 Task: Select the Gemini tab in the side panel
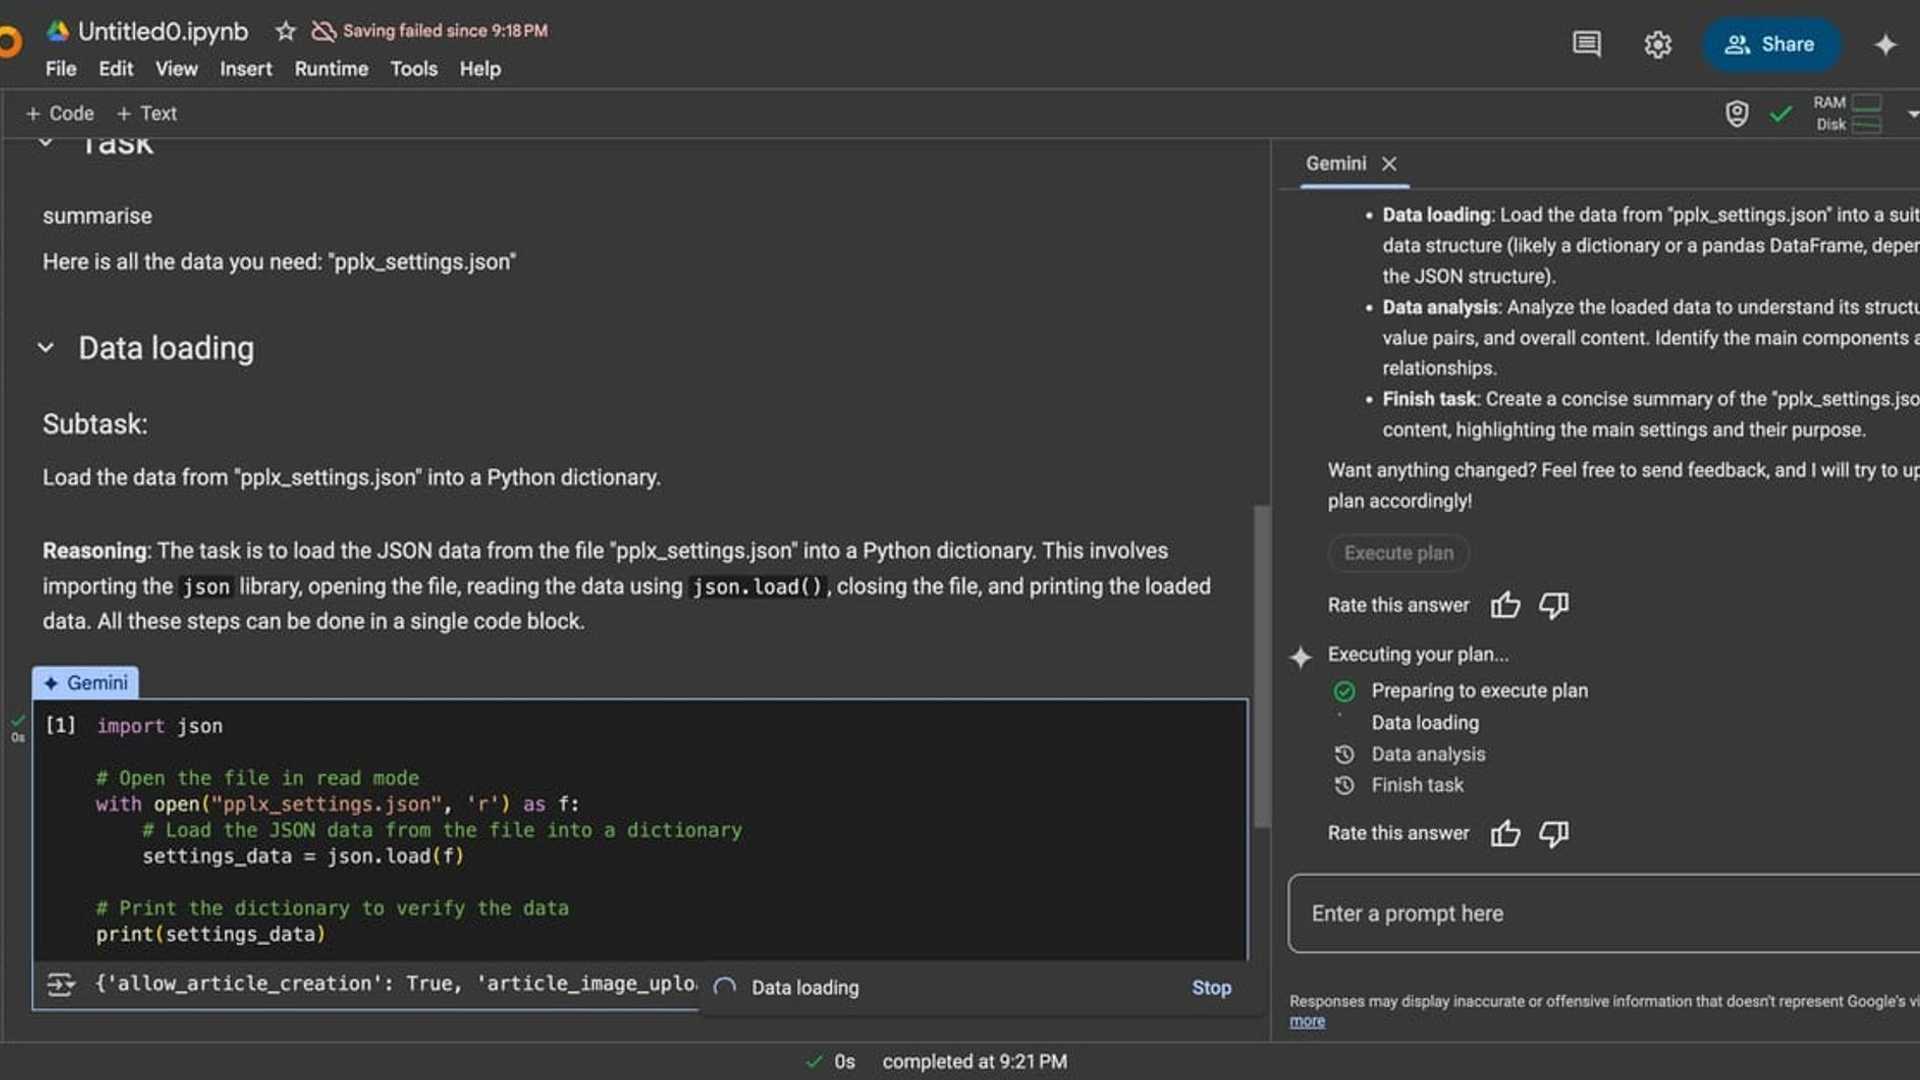click(x=1336, y=163)
